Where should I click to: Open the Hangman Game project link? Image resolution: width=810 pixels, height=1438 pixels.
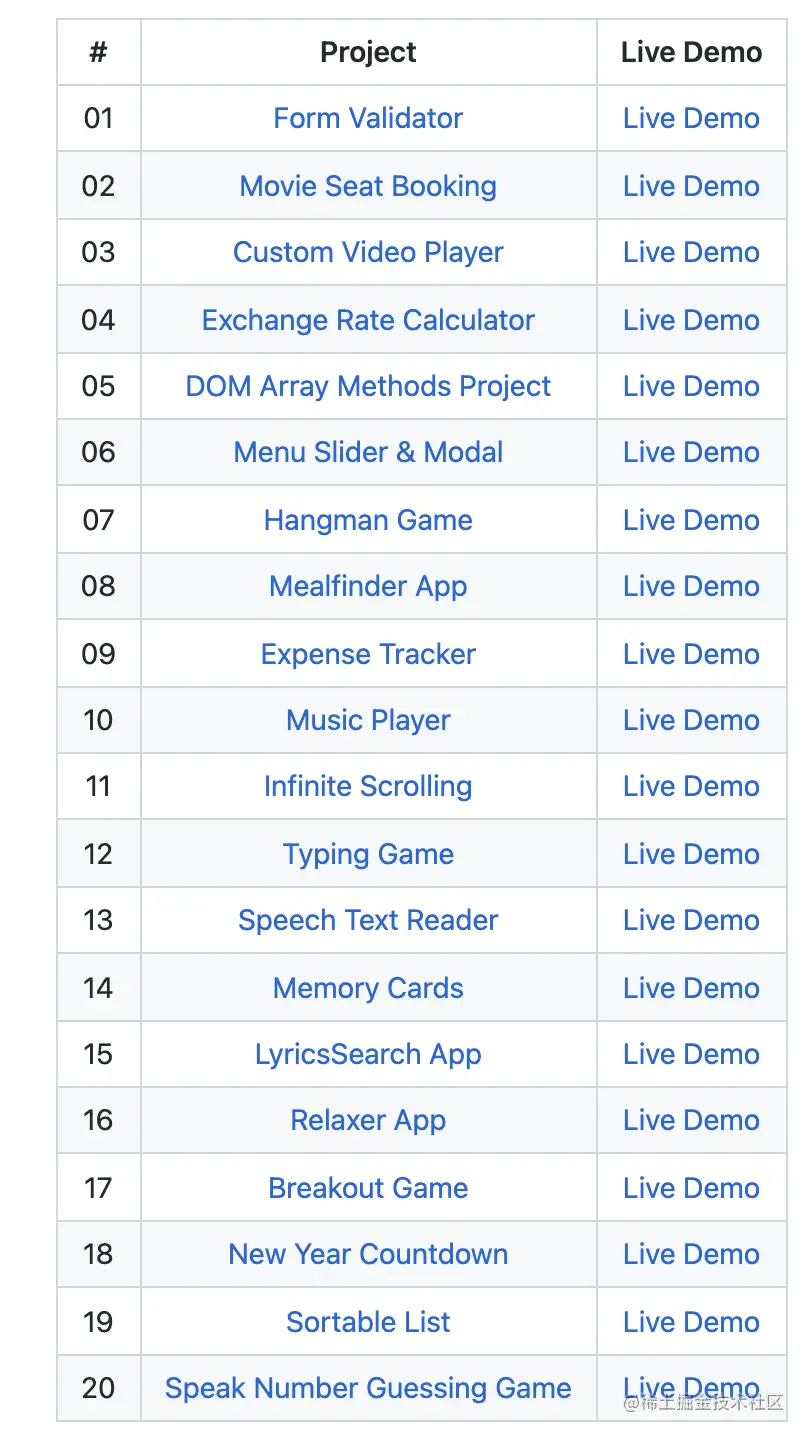(368, 520)
